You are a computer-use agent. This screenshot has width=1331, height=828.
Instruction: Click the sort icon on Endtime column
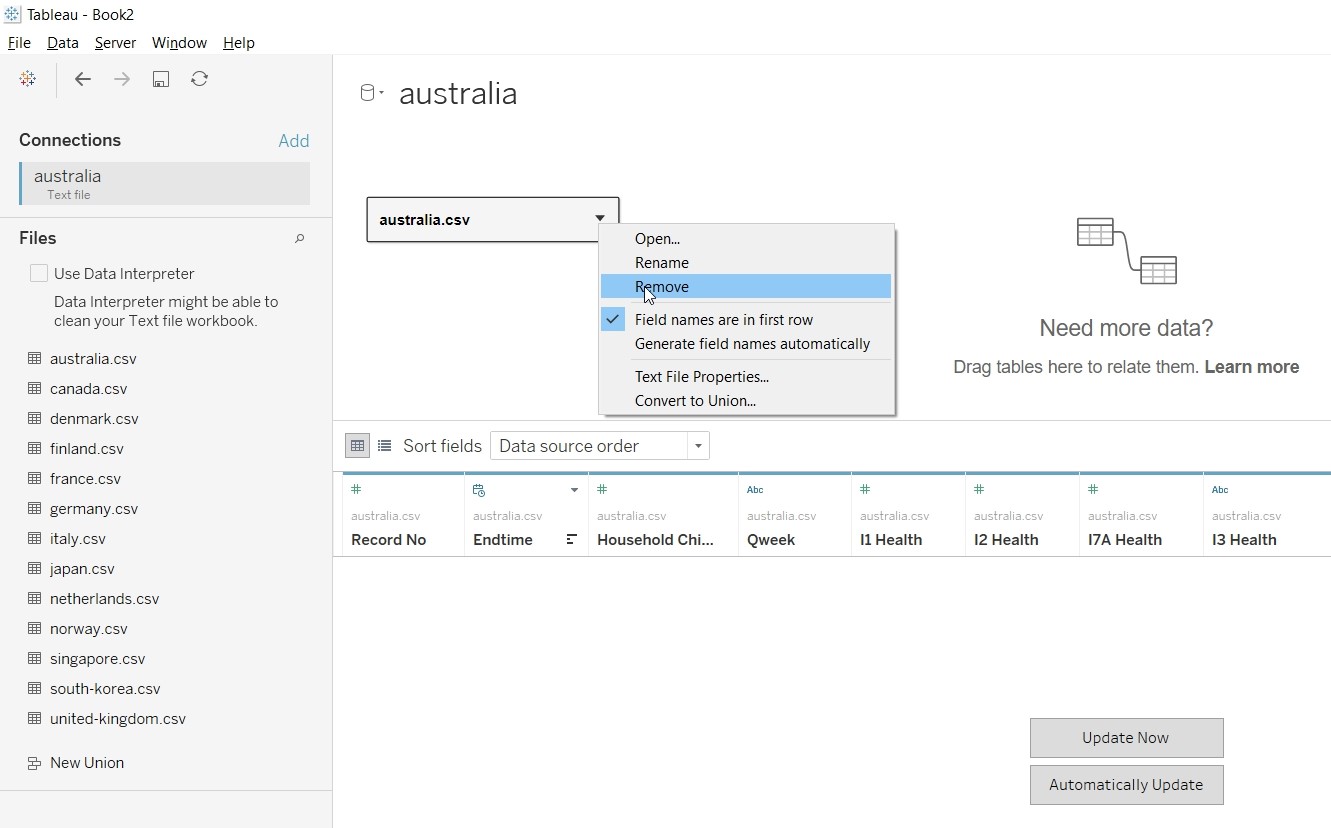coord(572,540)
